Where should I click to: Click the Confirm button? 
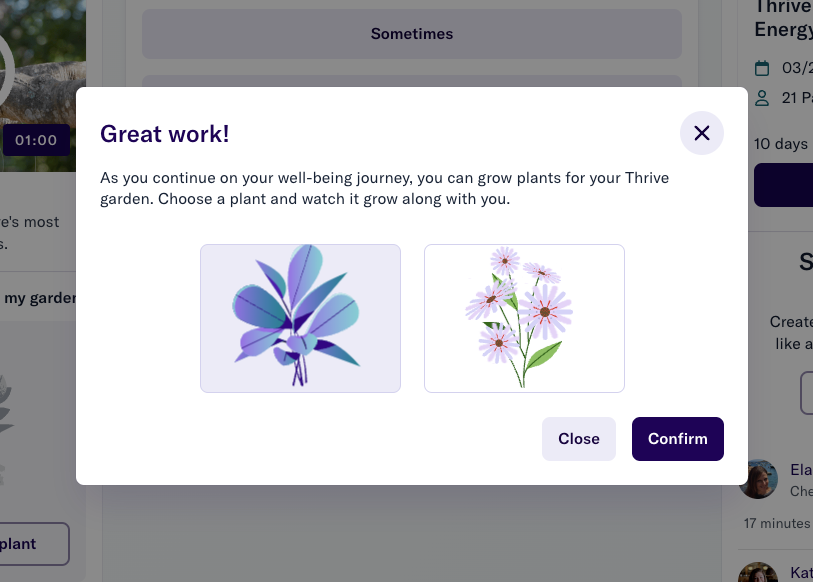(678, 439)
